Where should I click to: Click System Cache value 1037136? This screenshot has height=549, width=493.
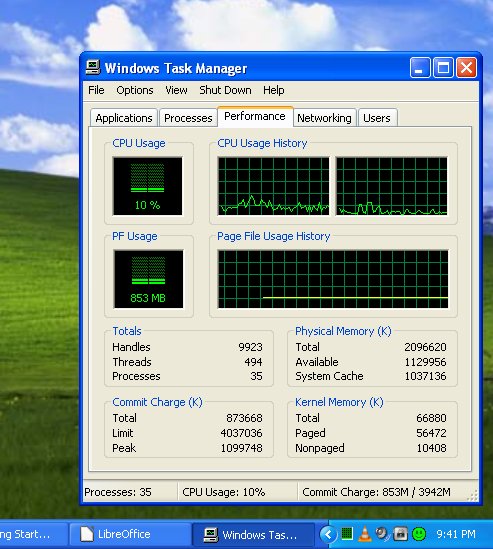(x=425, y=376)
